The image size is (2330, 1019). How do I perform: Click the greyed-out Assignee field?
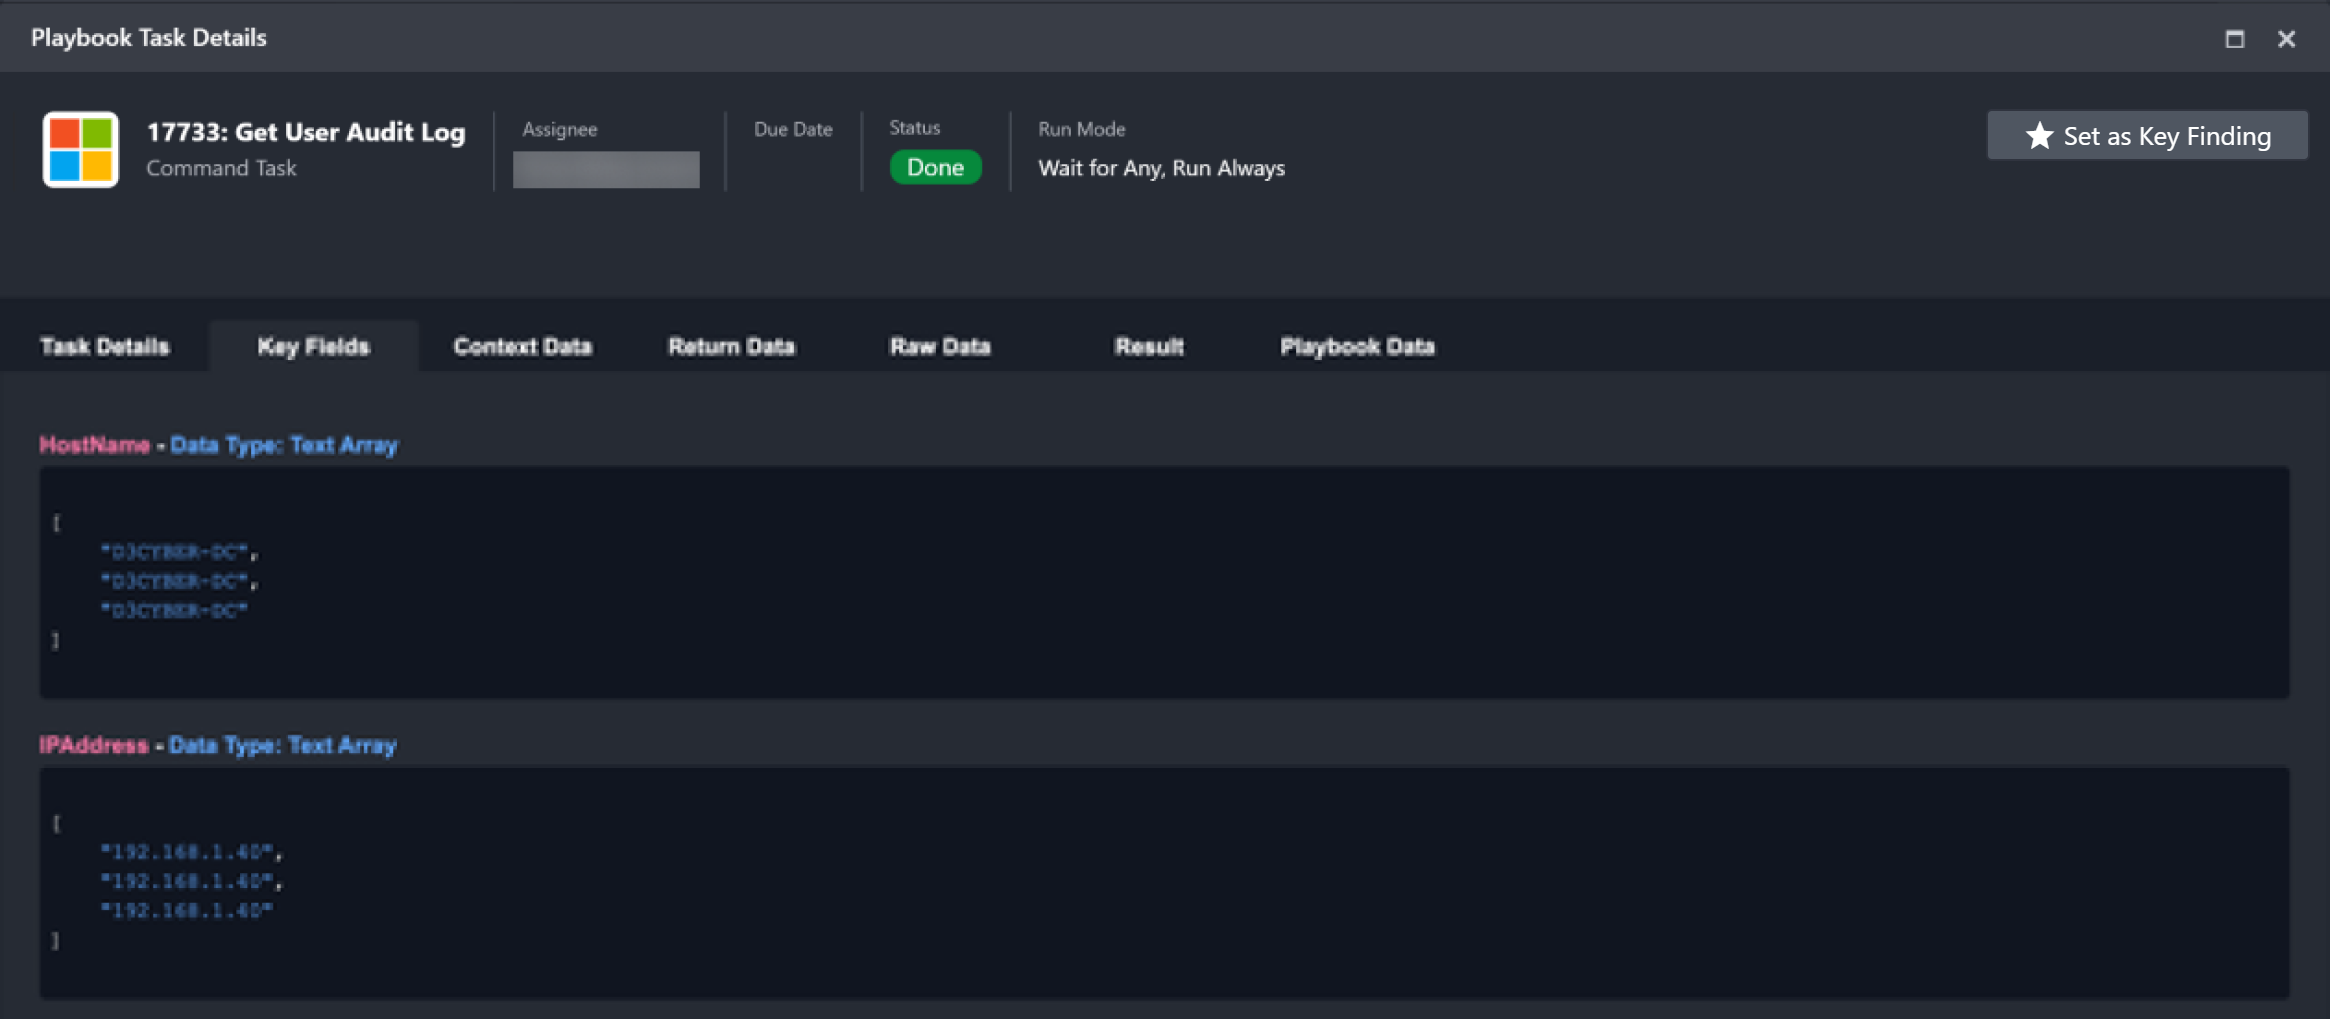[606, 169]
